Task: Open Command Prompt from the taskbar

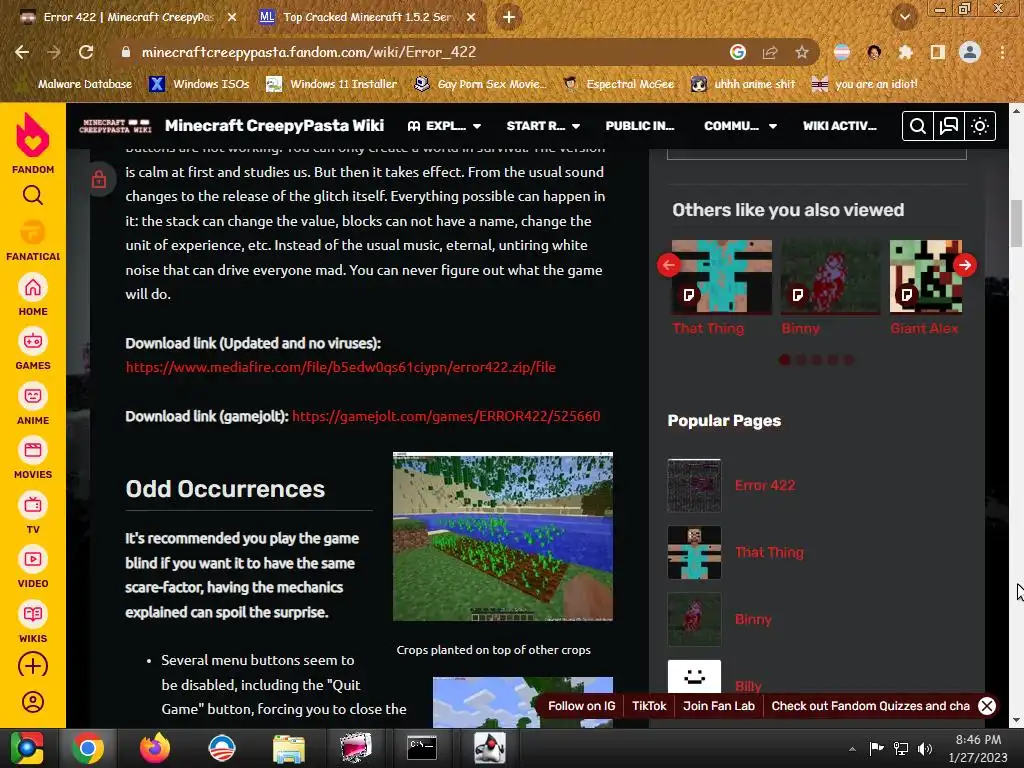Action: (x=422, y=748)
